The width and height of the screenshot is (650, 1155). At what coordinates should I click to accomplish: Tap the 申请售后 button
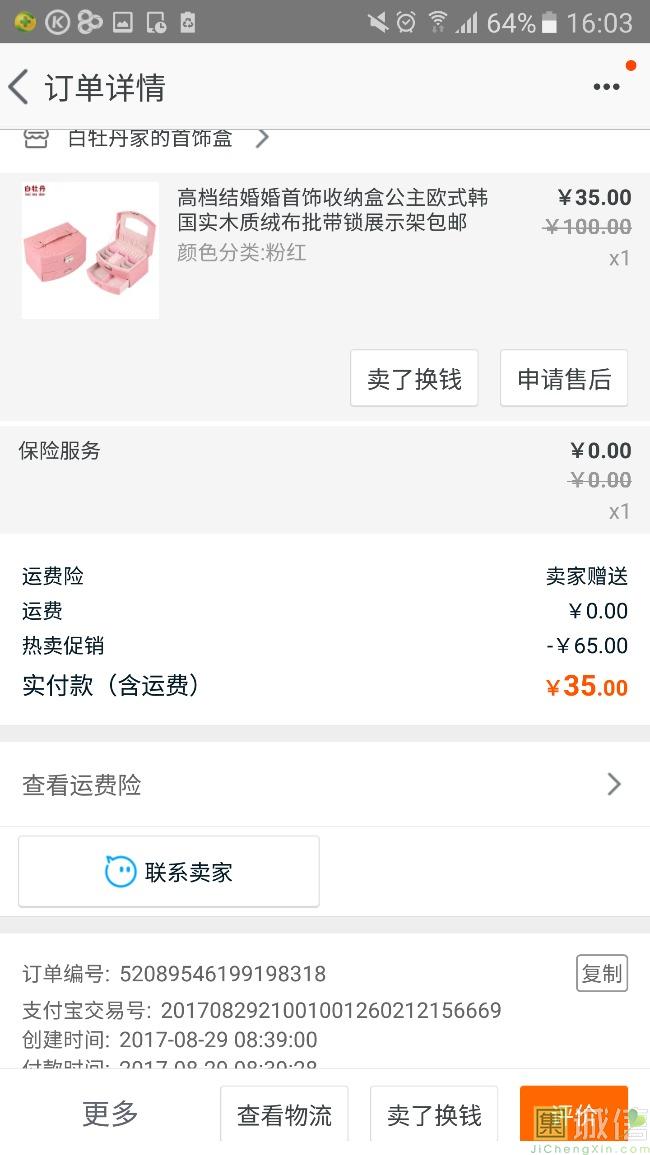(564, 378)
